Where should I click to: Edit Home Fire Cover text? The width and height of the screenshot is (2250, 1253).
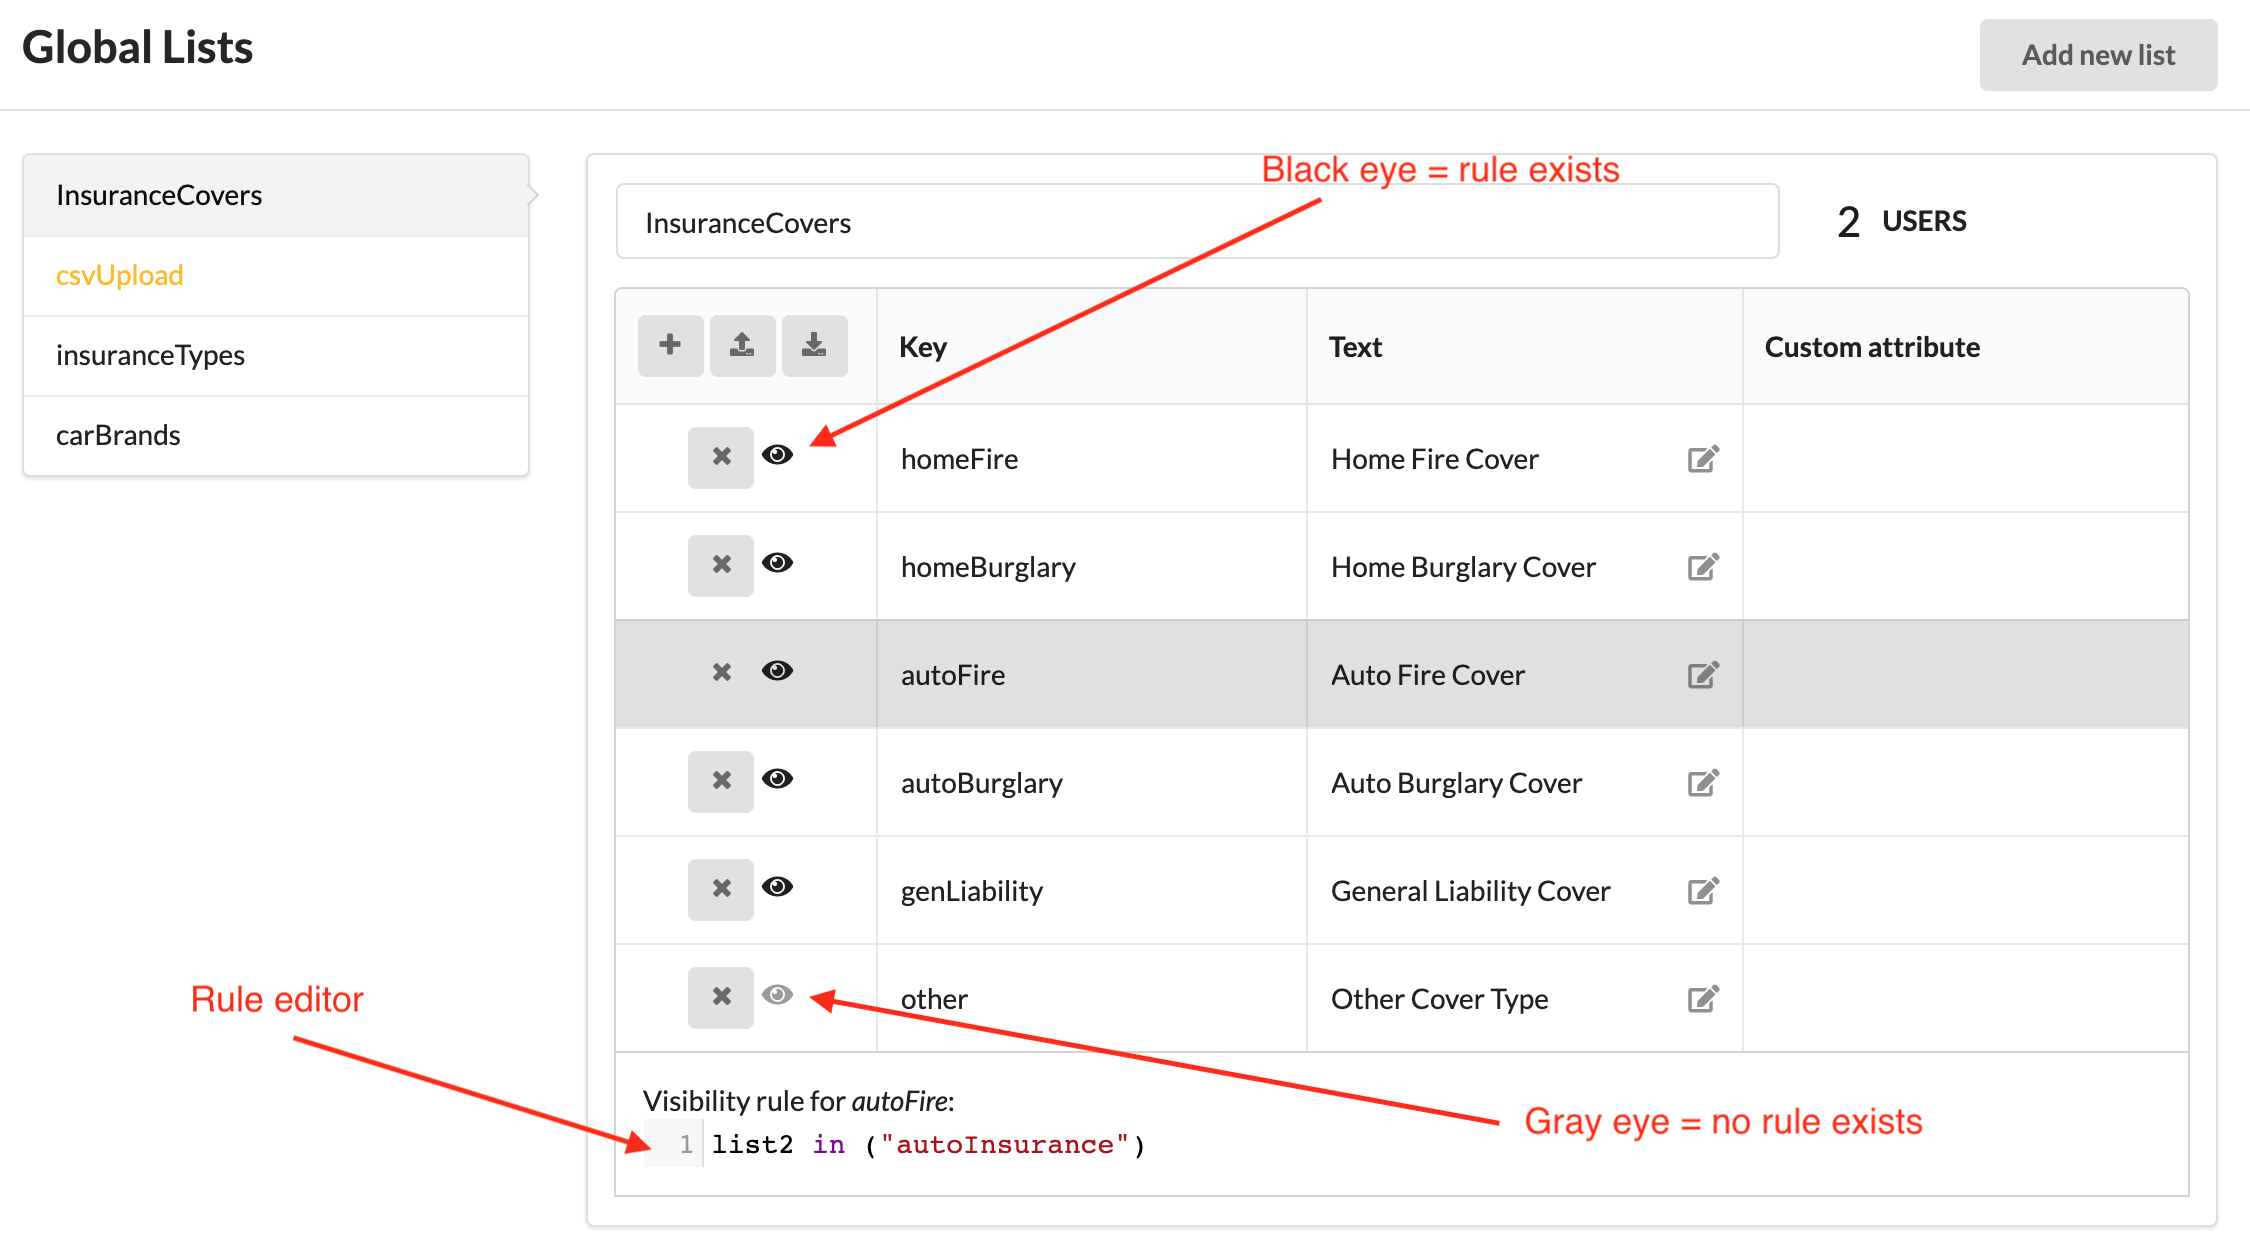pos(1703,459)
